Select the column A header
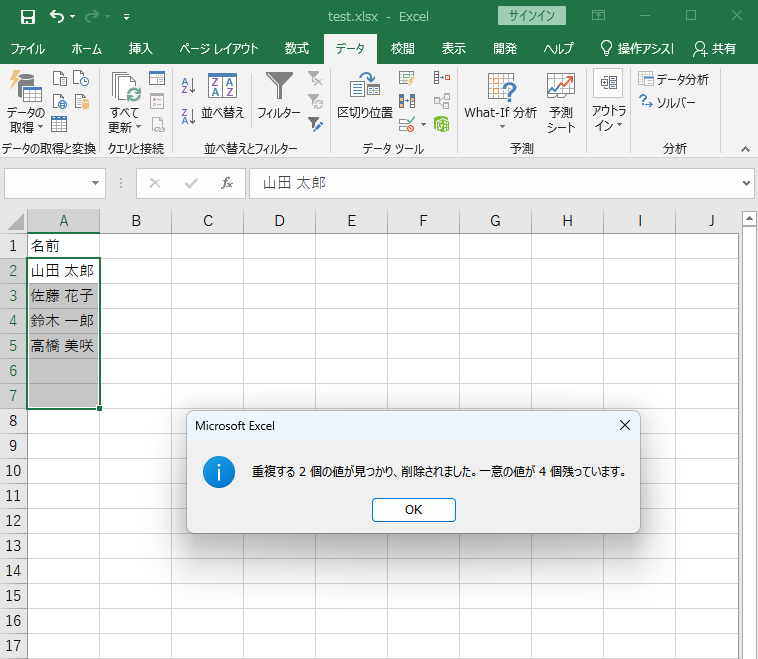 pyautogui.click(x=63, y=221)
